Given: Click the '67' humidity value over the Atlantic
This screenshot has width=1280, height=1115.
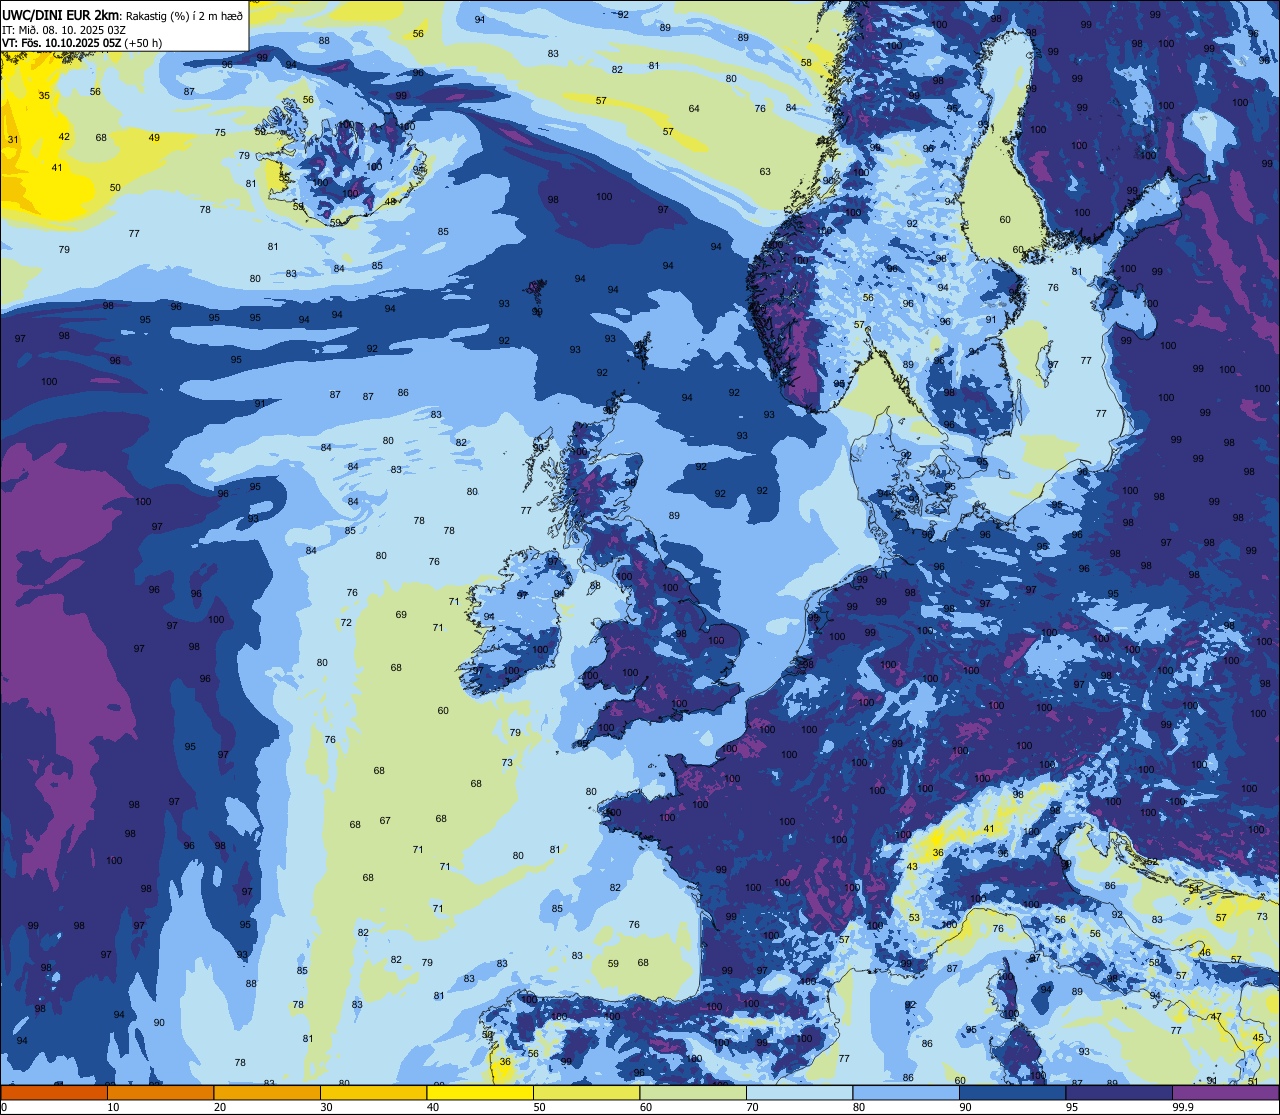Looking at the screenshot, I should (x=385, y=821).
